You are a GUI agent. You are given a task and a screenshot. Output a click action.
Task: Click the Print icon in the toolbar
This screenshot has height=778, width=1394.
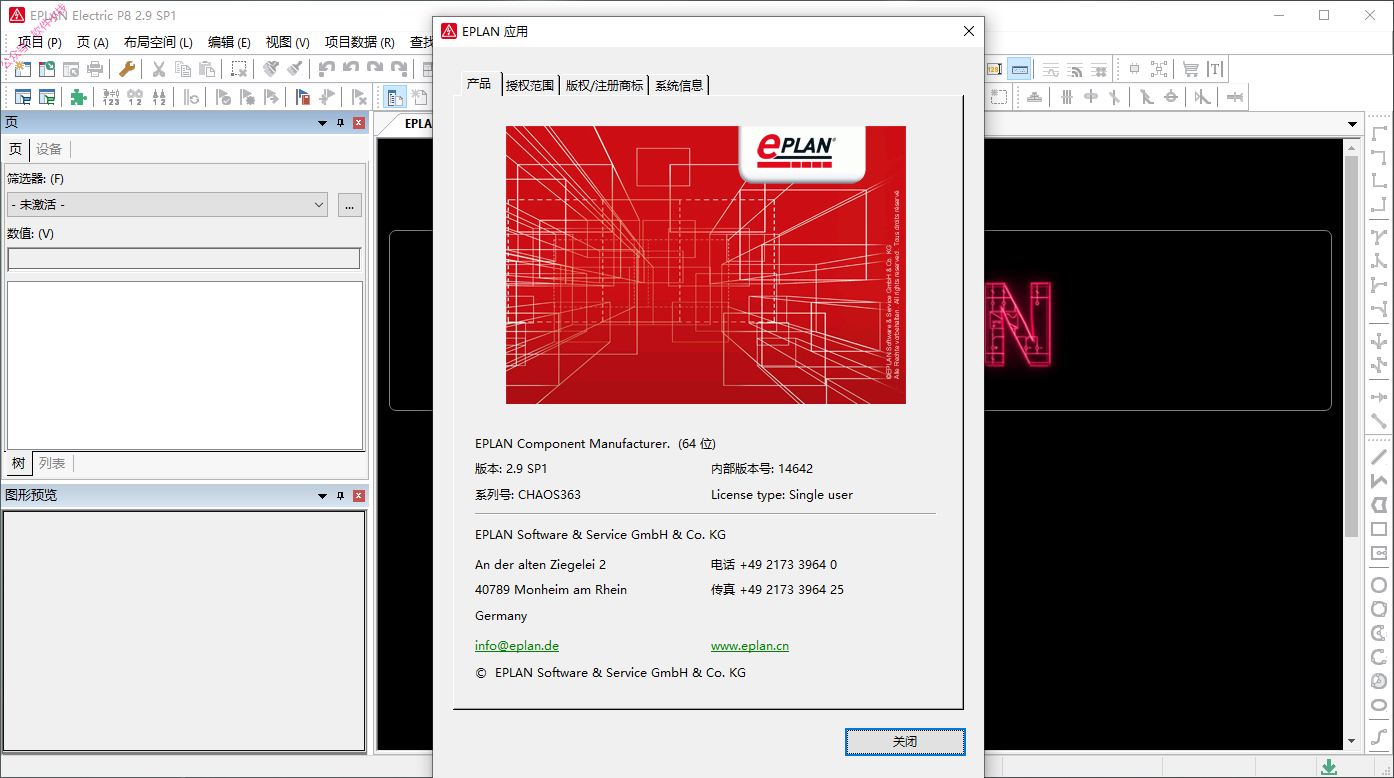point(96,69)
